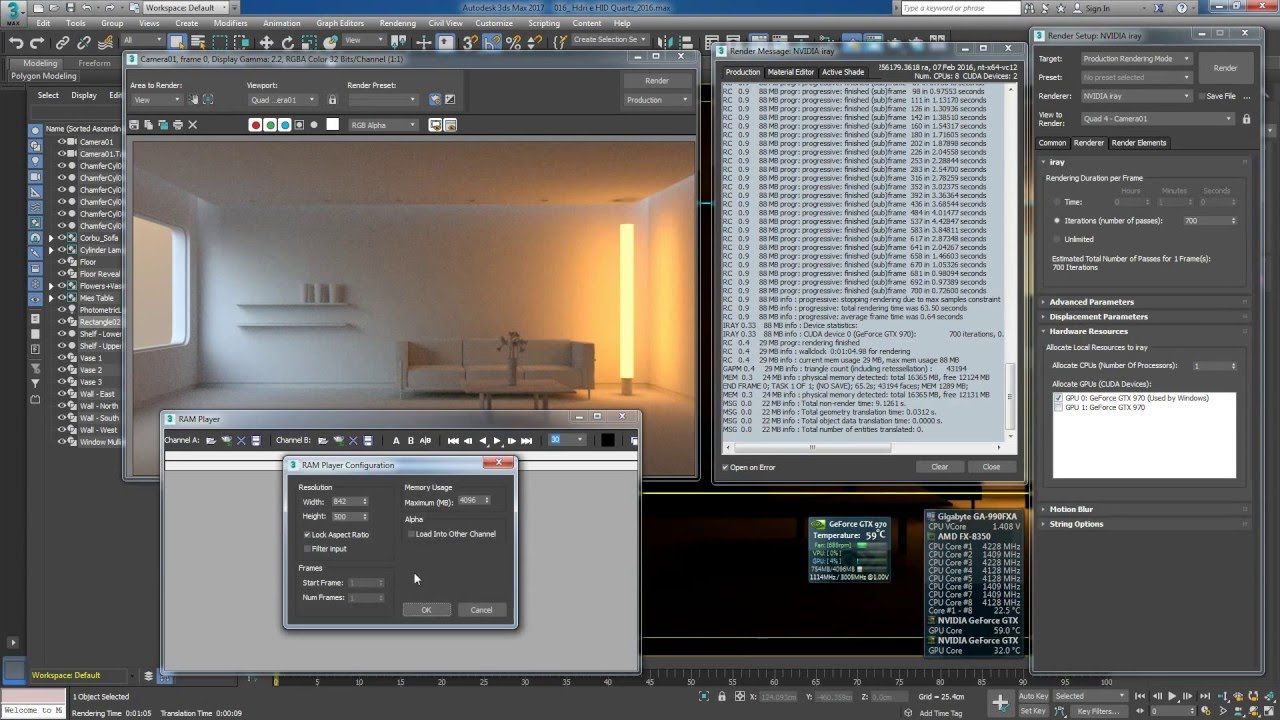Click the Width value field
Screen dimensions: 1280x720
tap(345, 502)
